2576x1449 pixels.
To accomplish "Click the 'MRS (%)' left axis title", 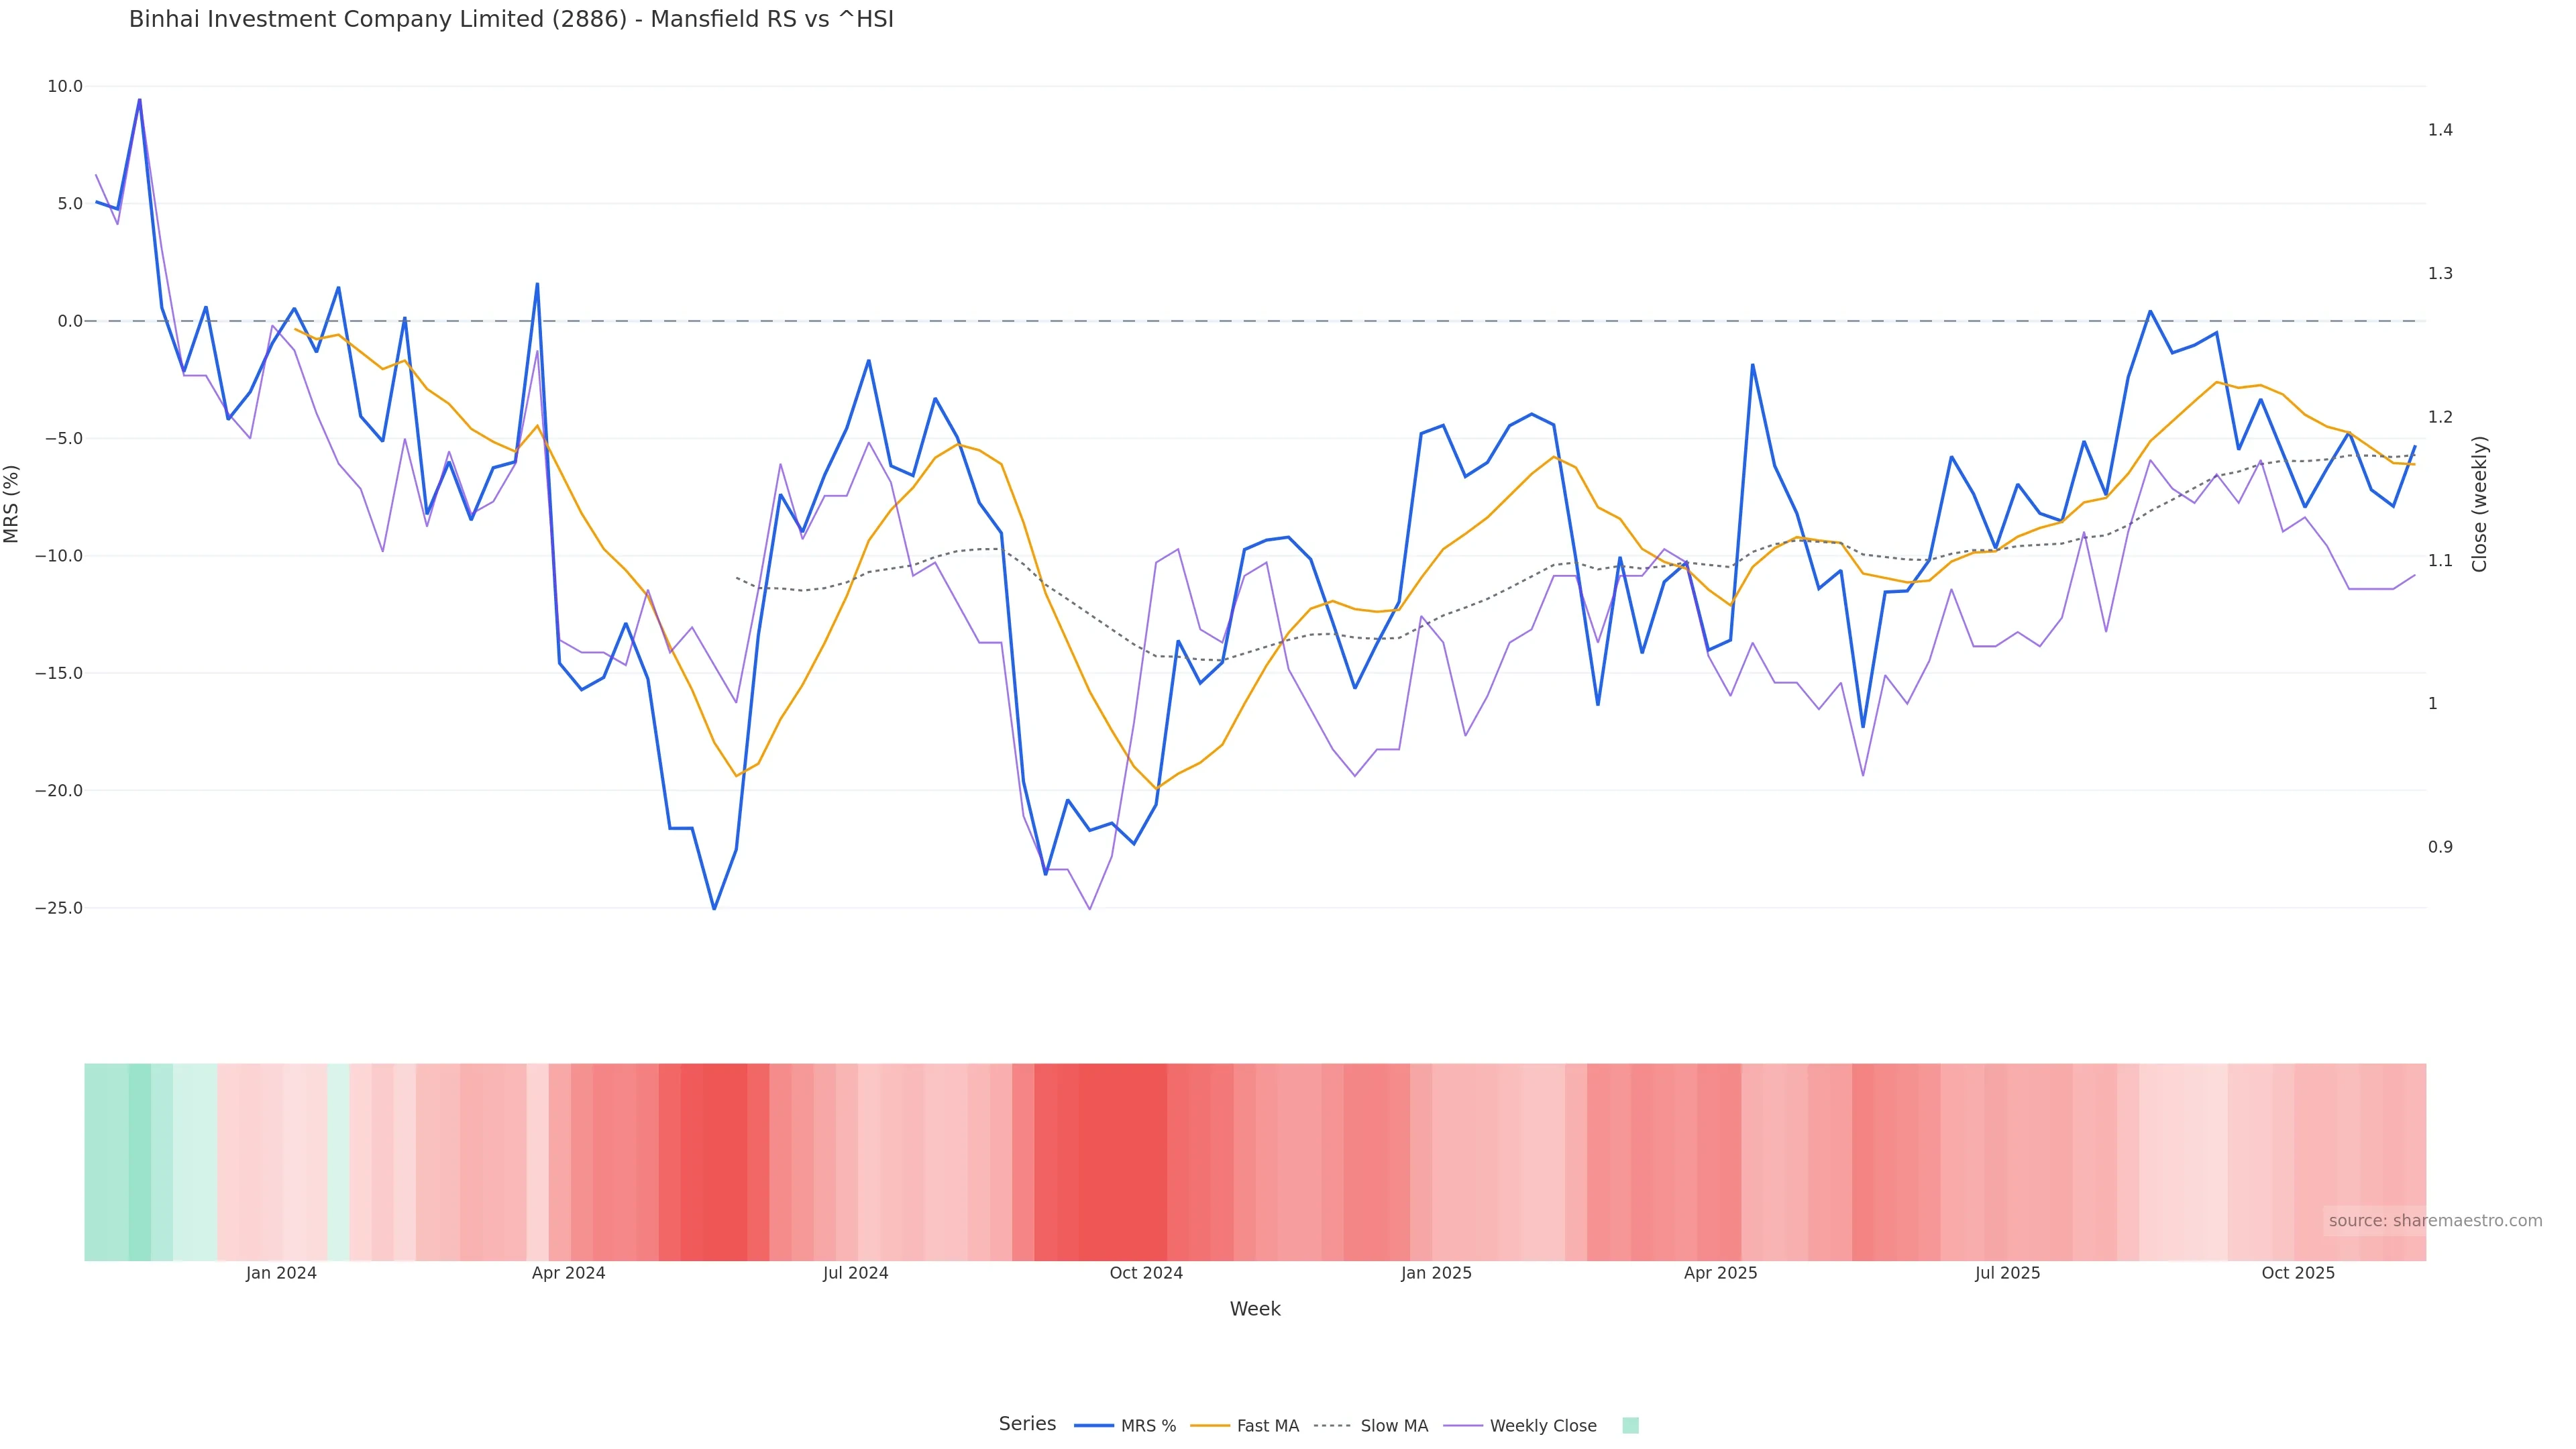I will coord(12,504).
